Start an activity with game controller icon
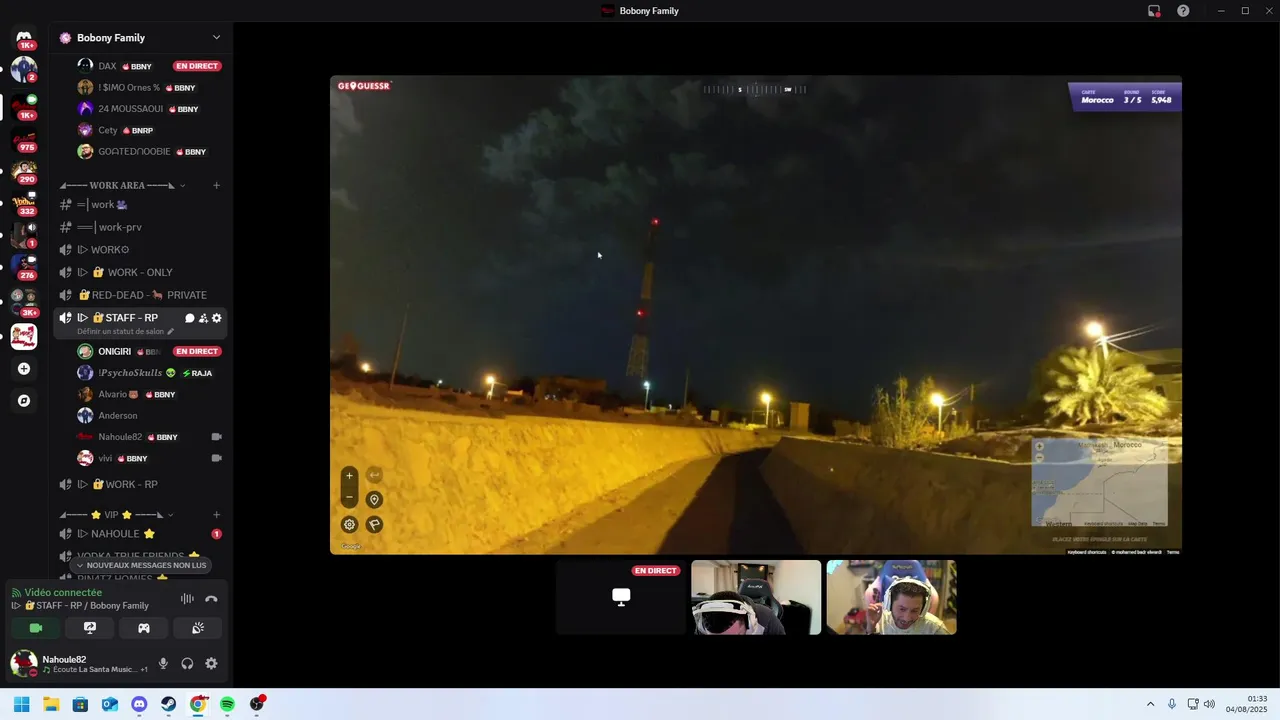Screen dimensions: 1280x720 (x=144, y=628)
